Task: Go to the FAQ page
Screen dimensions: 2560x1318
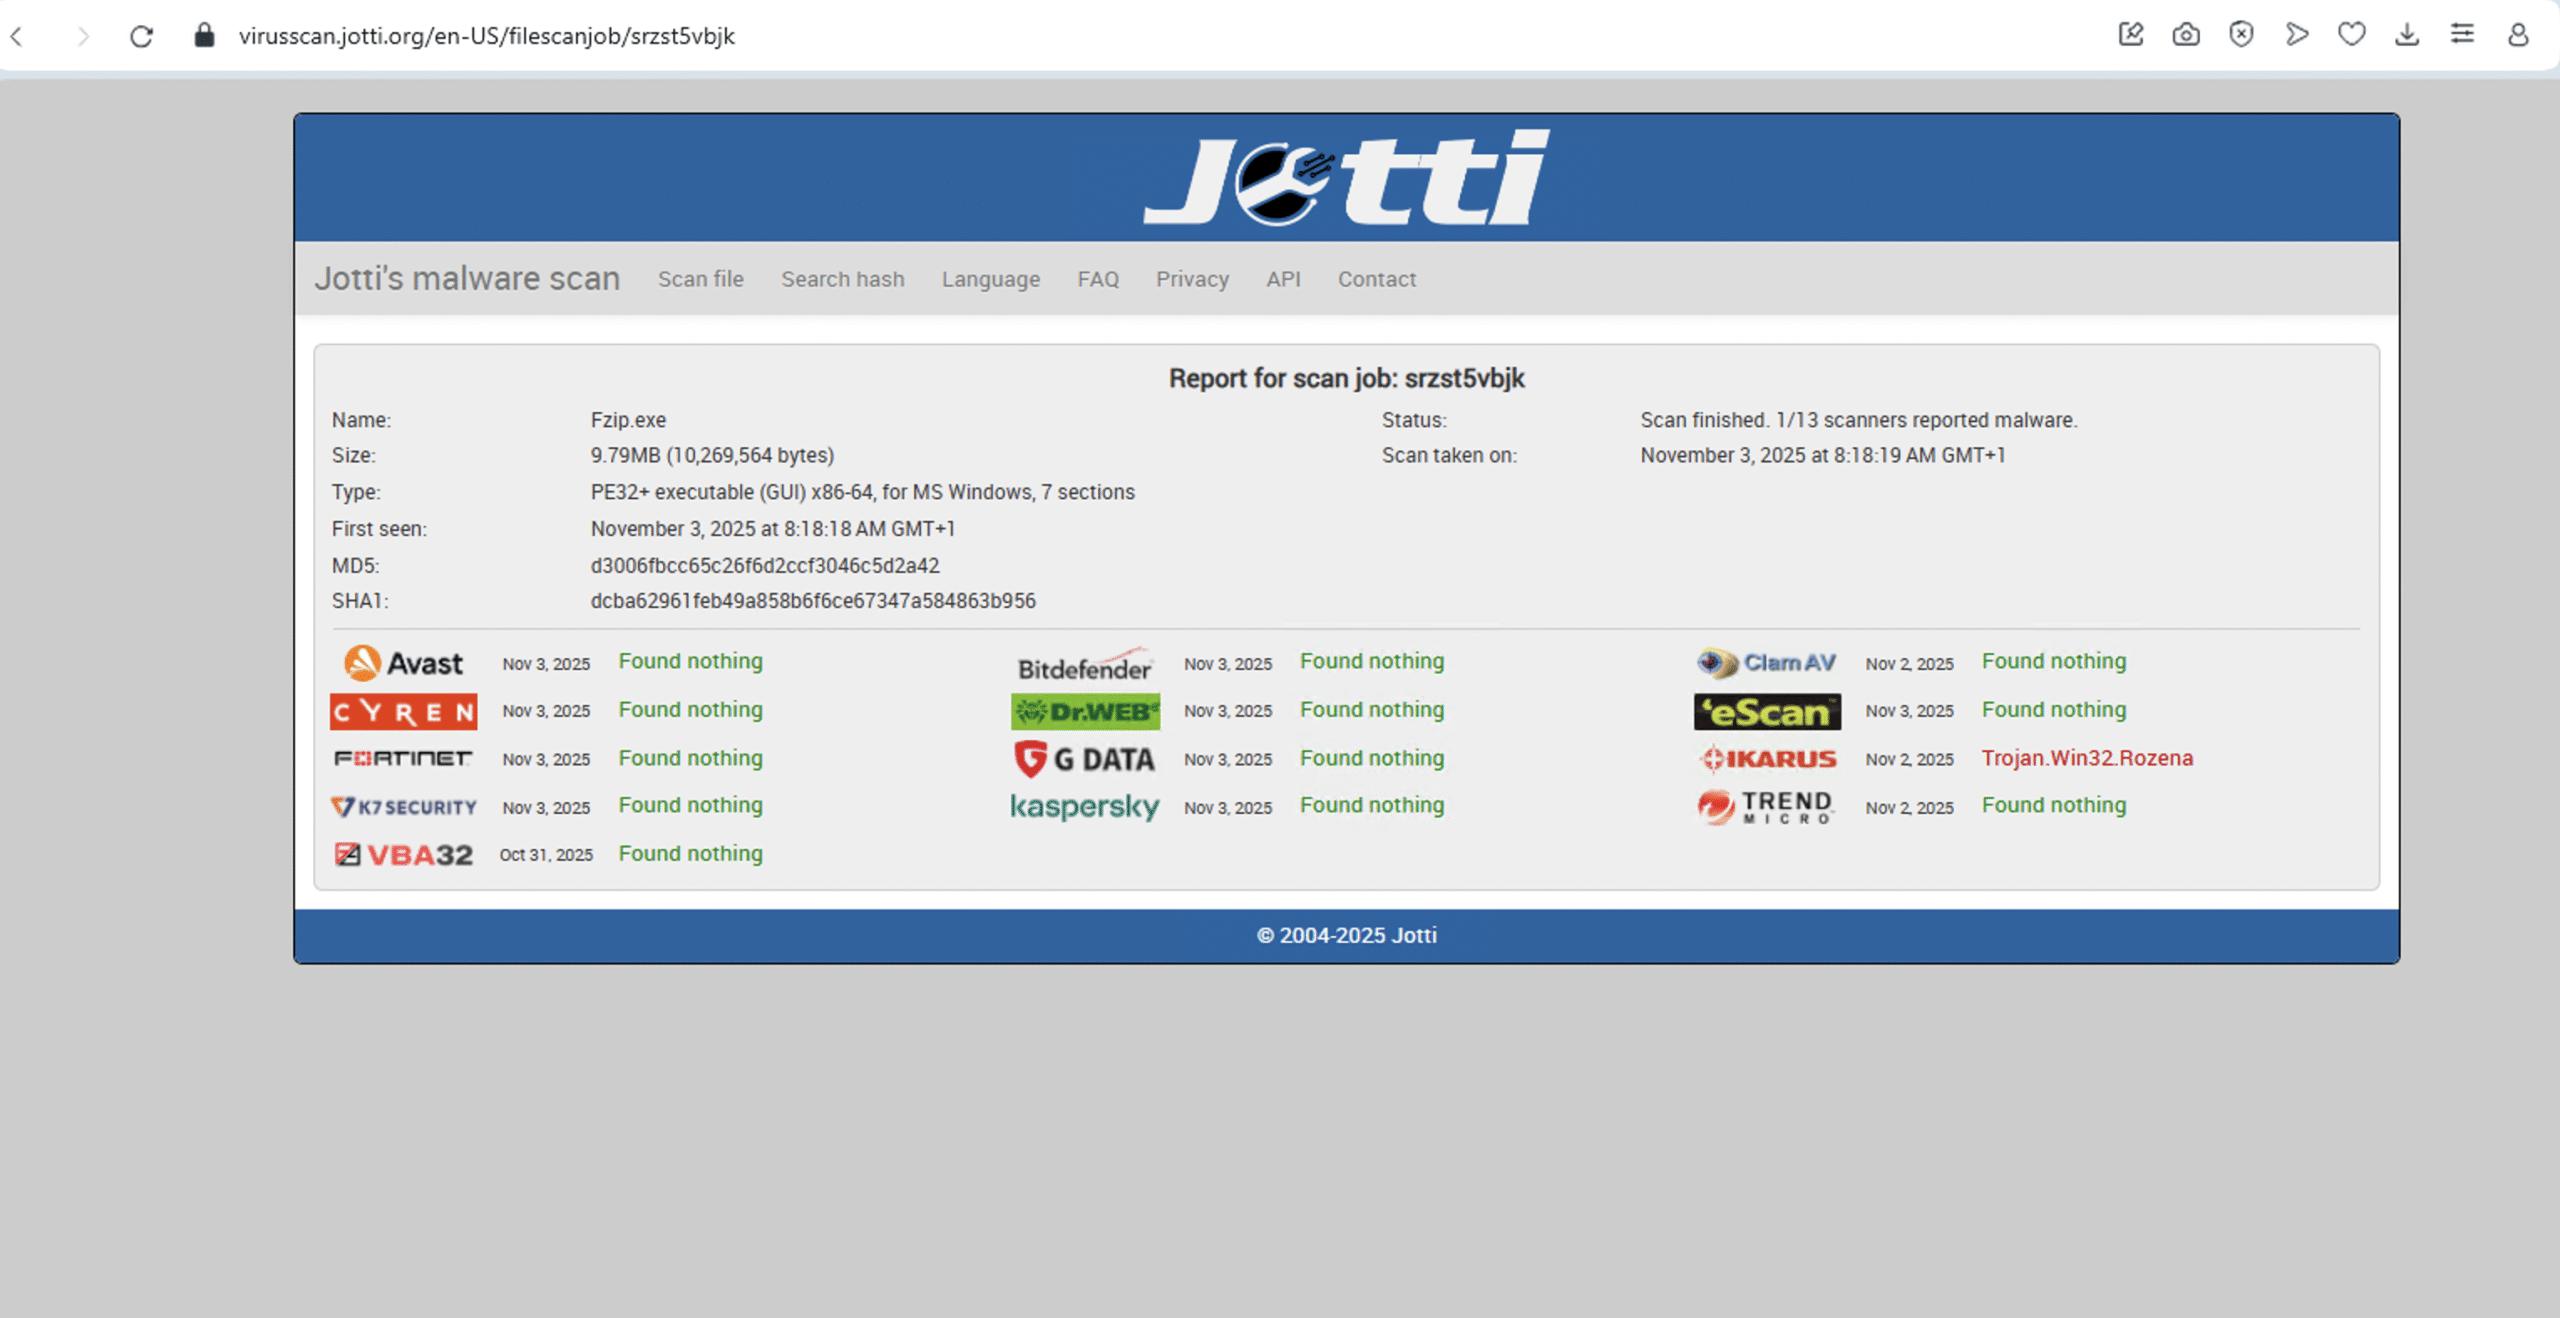Action: [x=1097, y=279]
